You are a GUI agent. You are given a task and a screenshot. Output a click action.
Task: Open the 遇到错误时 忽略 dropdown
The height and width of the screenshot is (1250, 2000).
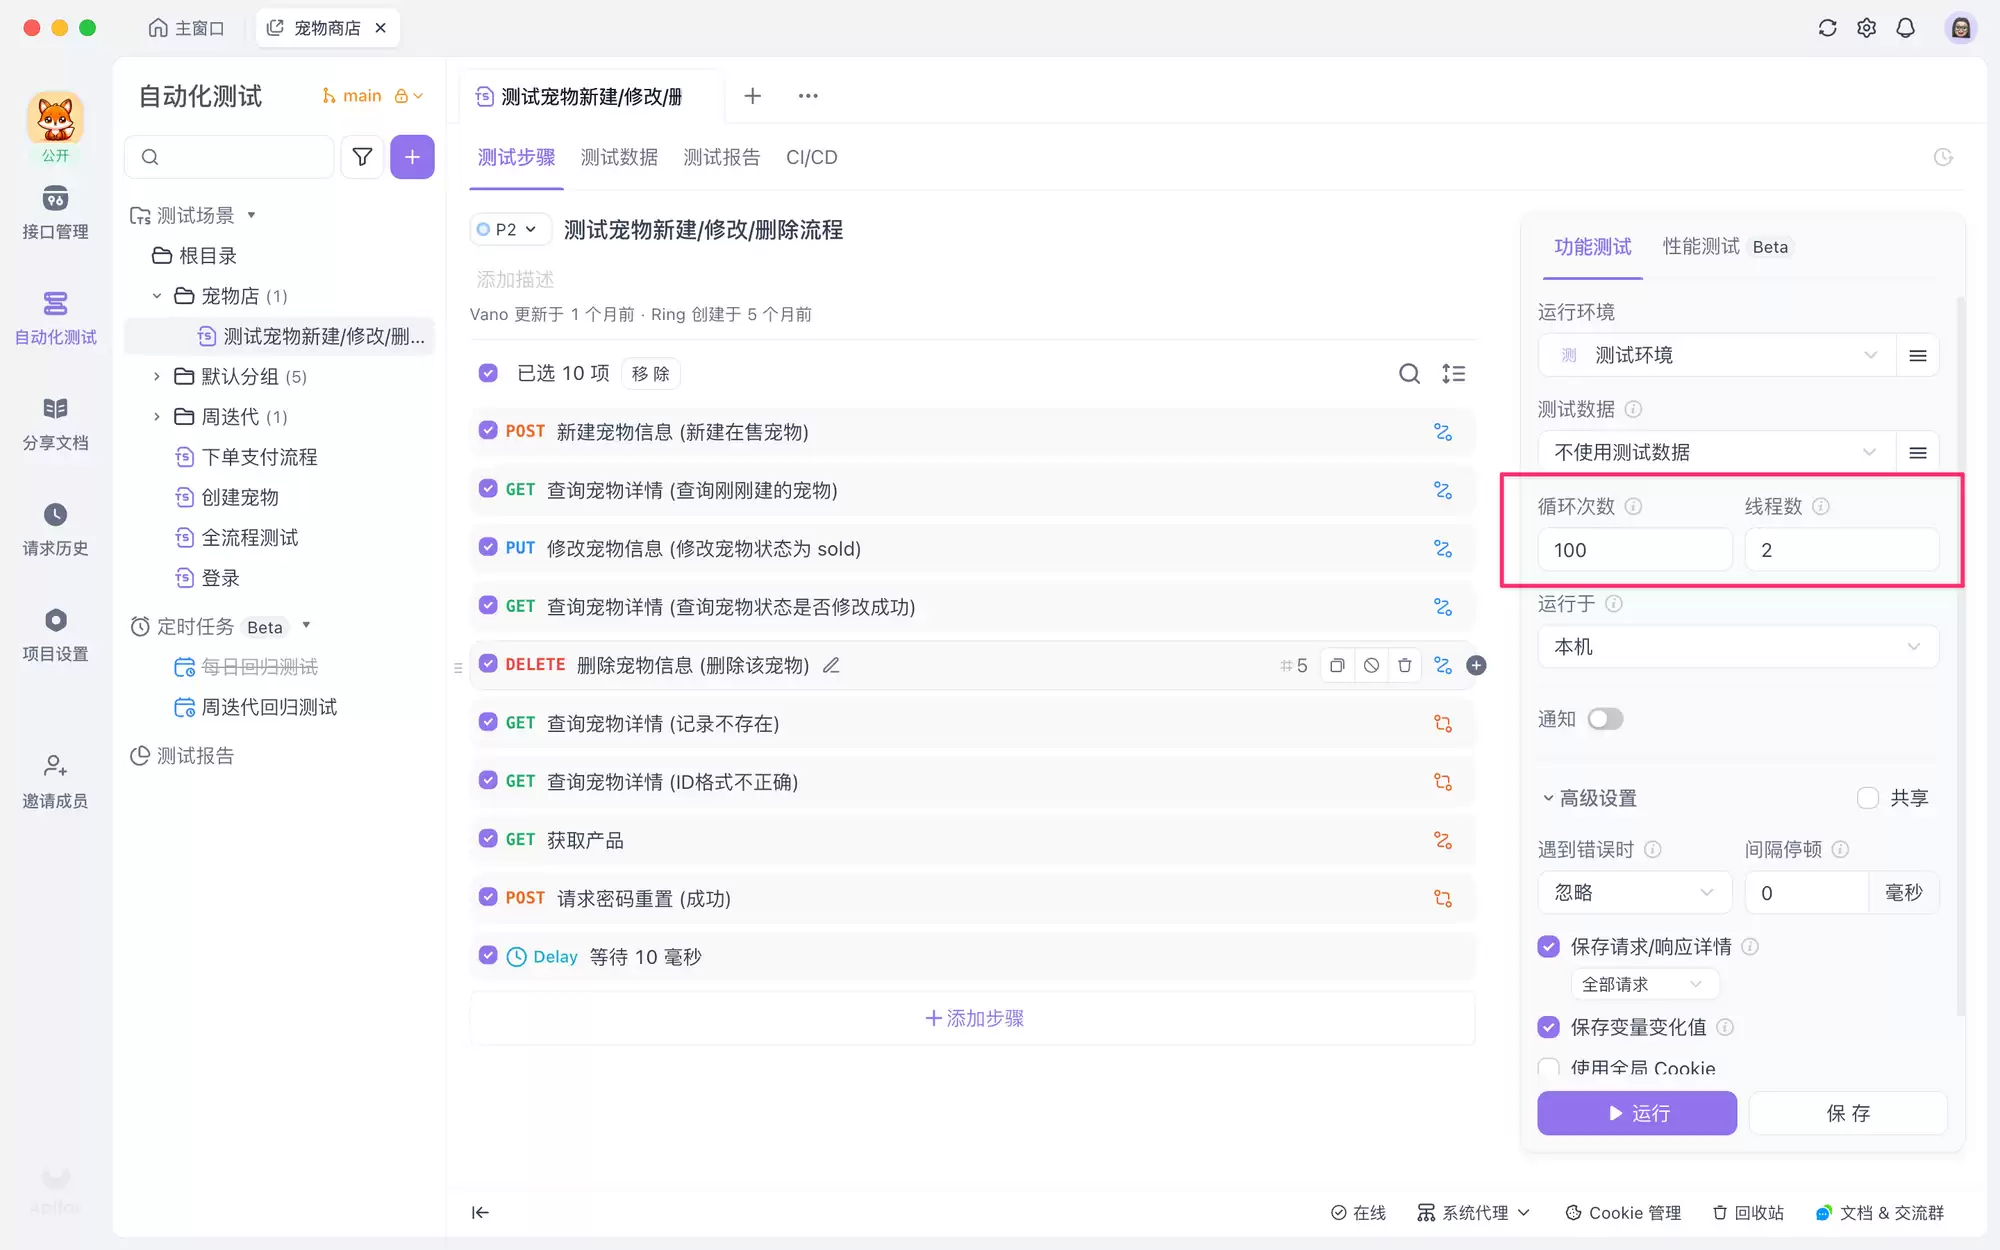coord(1634,892)
